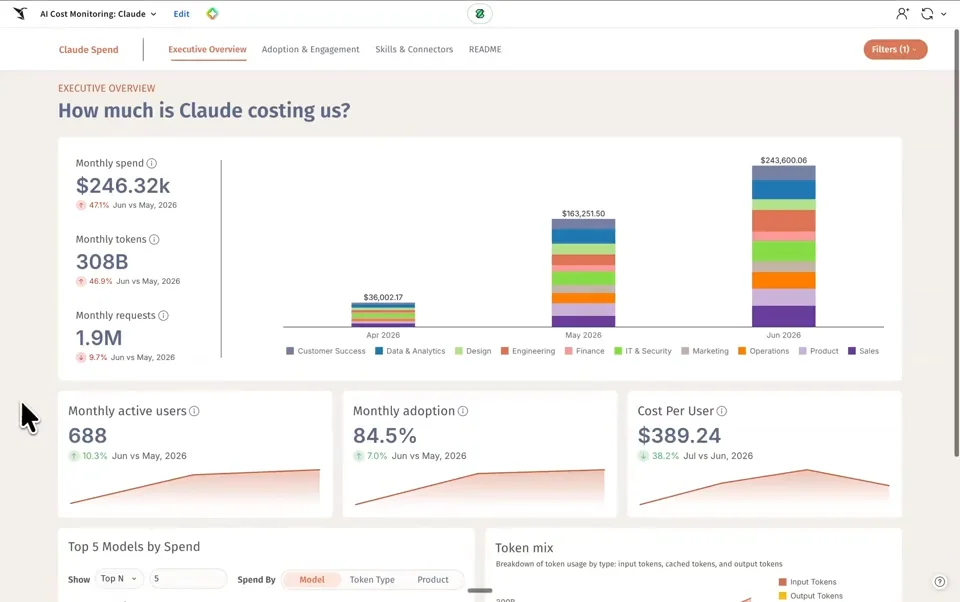
Task: Click the green up-arrow next to 7.0%
Action: (x=359, y=456)
